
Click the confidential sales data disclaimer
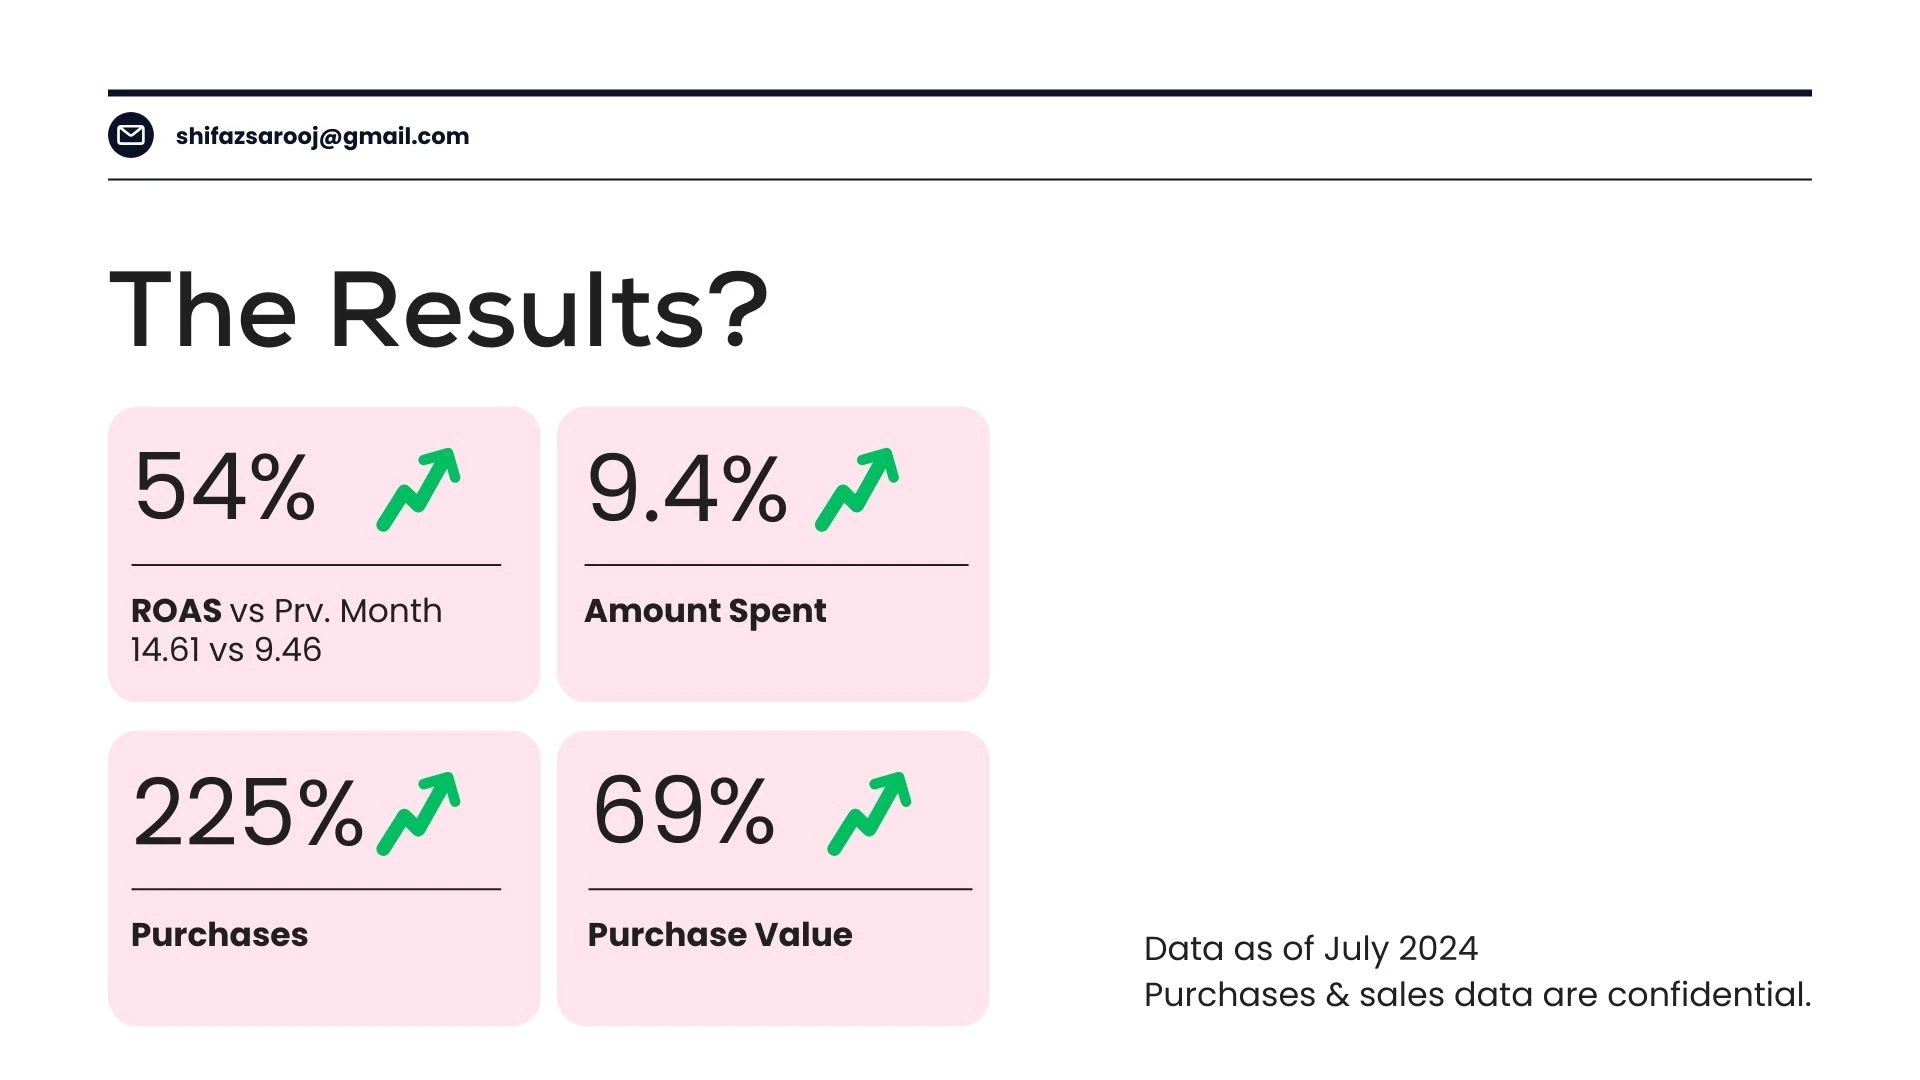pyautogui.click(x=1478, y=995)
